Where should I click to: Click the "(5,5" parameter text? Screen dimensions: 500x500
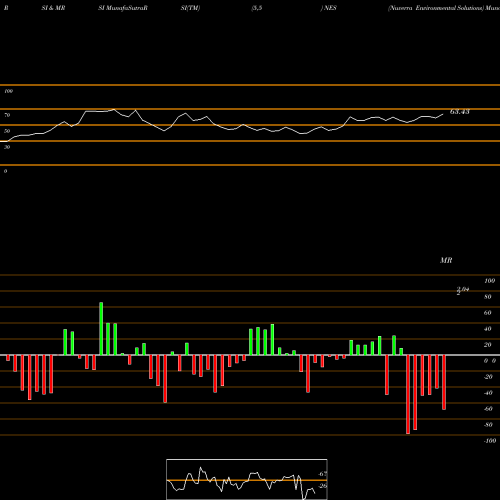coord(257,8)
